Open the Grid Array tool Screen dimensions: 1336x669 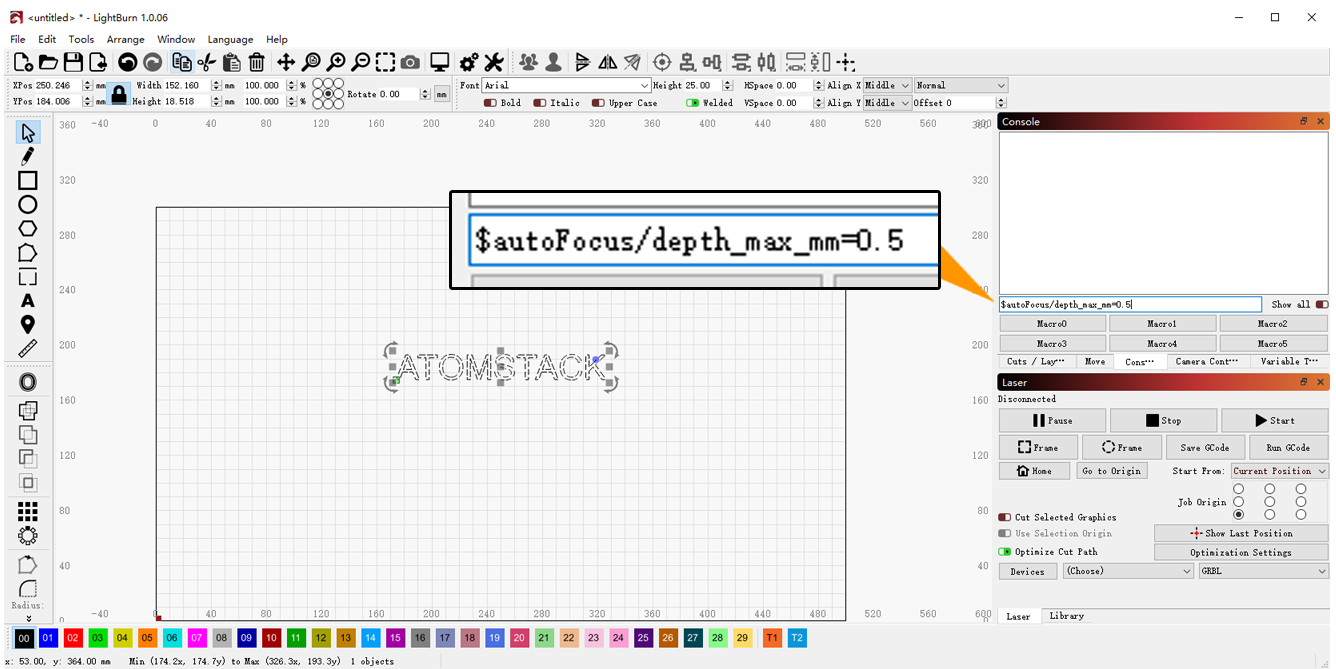[x=27, y=512]
